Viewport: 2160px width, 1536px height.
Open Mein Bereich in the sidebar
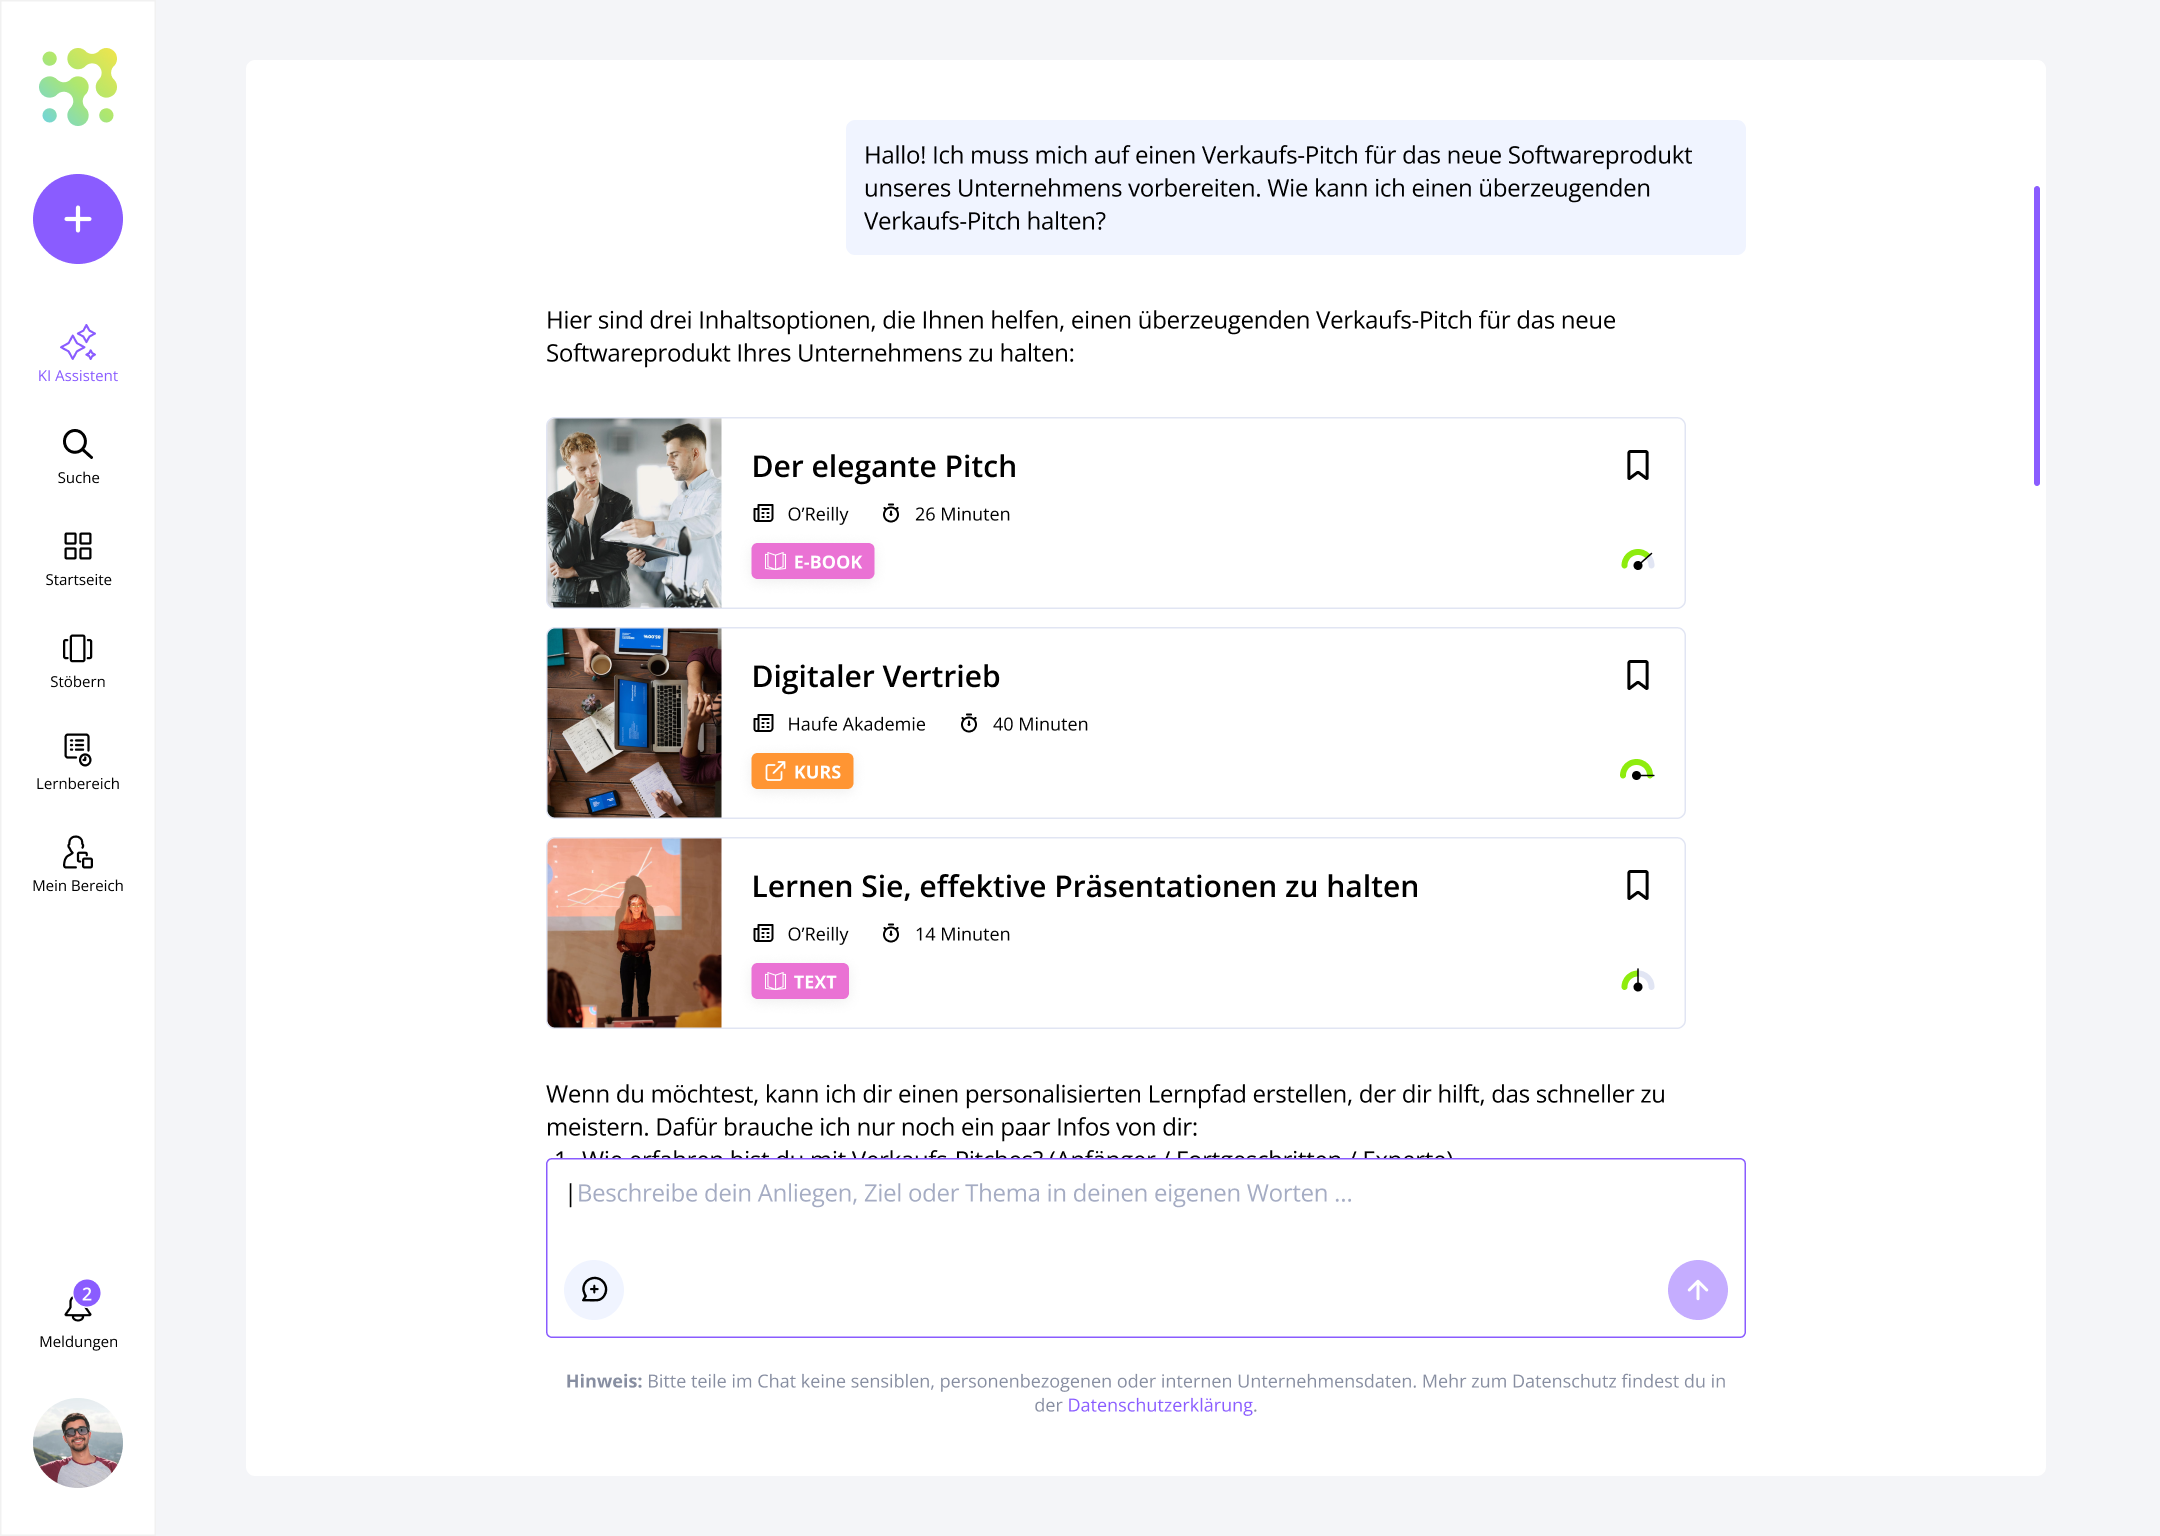78,865
